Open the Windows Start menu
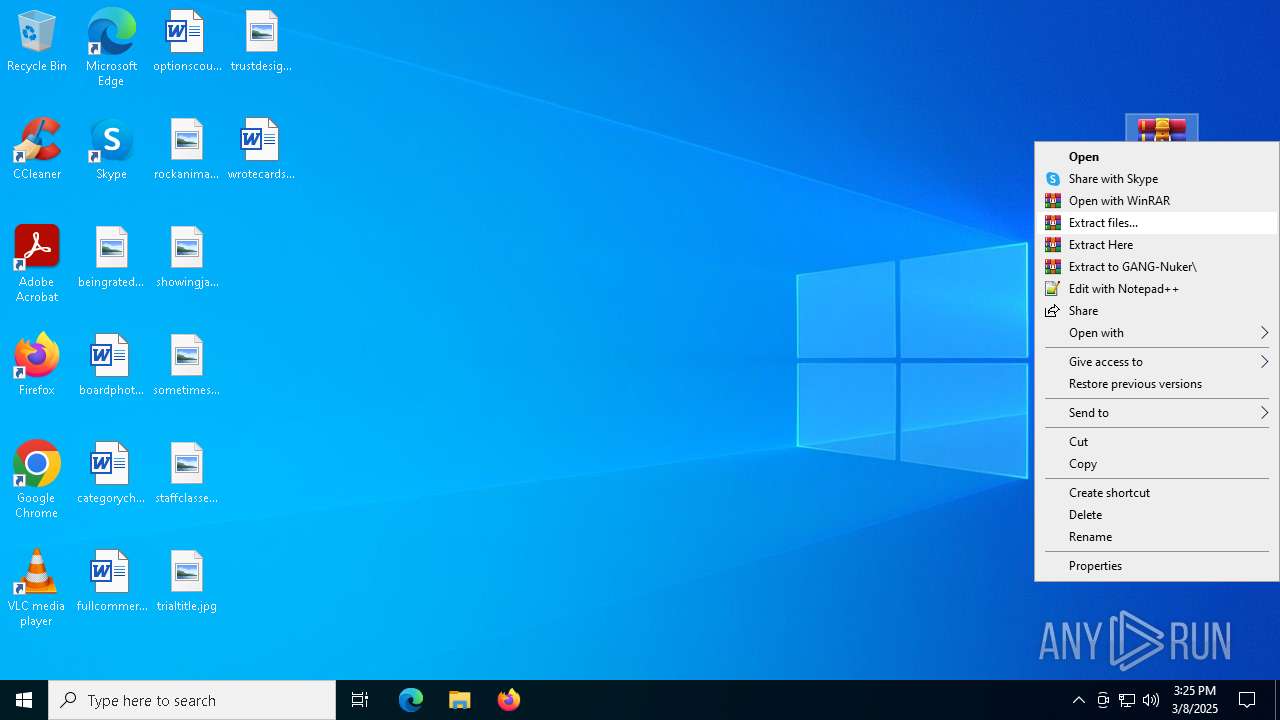Image resolution: width=1280 pixels, height=720 pixels. coord(24,700)
